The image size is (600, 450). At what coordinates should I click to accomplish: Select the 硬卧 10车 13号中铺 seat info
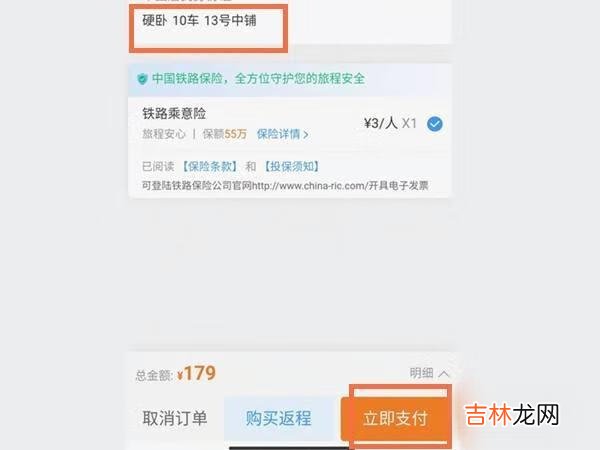(199, 20)
